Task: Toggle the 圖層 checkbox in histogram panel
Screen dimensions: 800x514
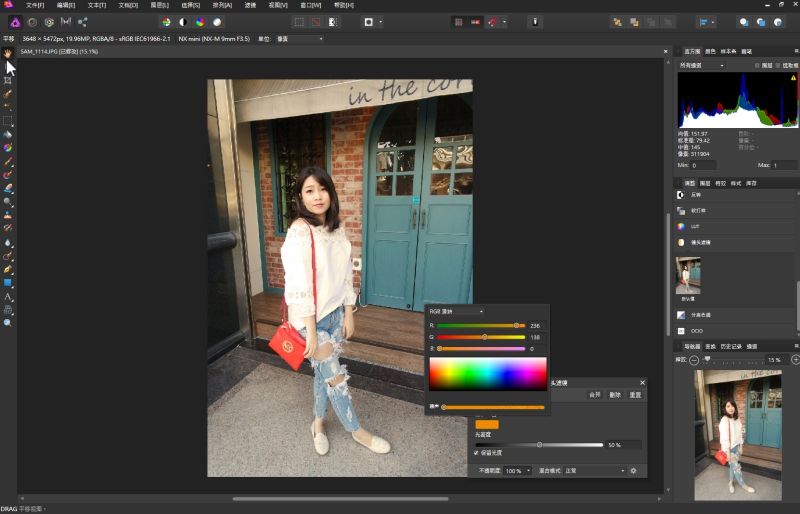Action: (758, 65)
